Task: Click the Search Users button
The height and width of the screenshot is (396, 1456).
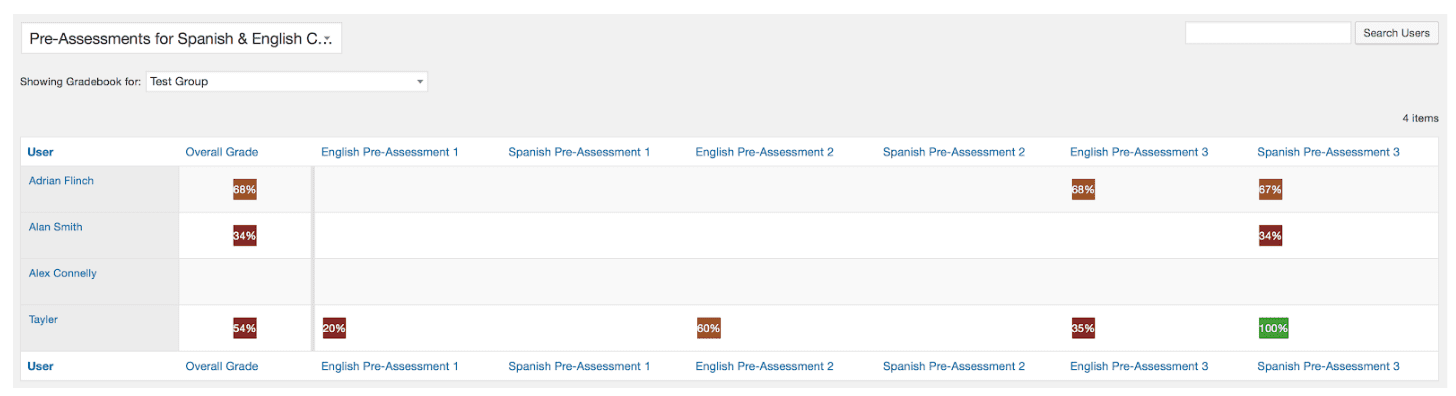Action: 1396,33
